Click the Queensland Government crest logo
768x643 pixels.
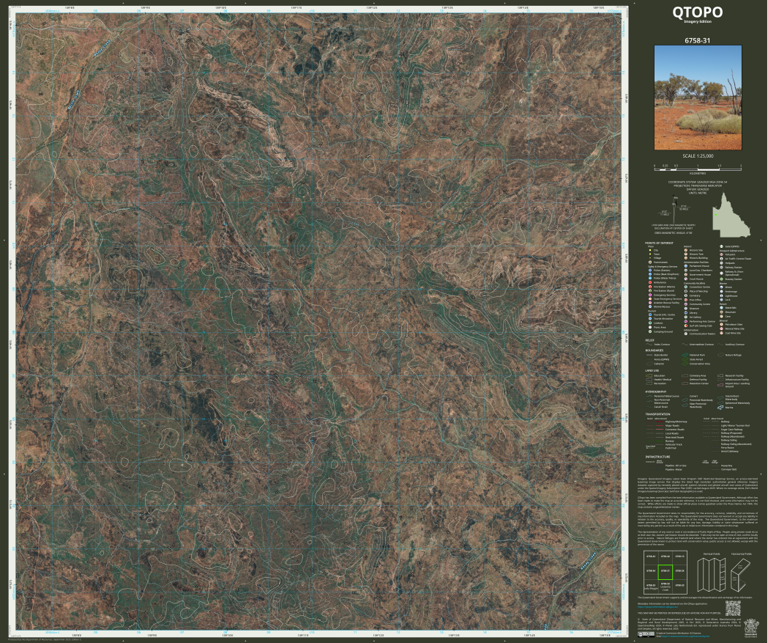[x=749, y=628]
